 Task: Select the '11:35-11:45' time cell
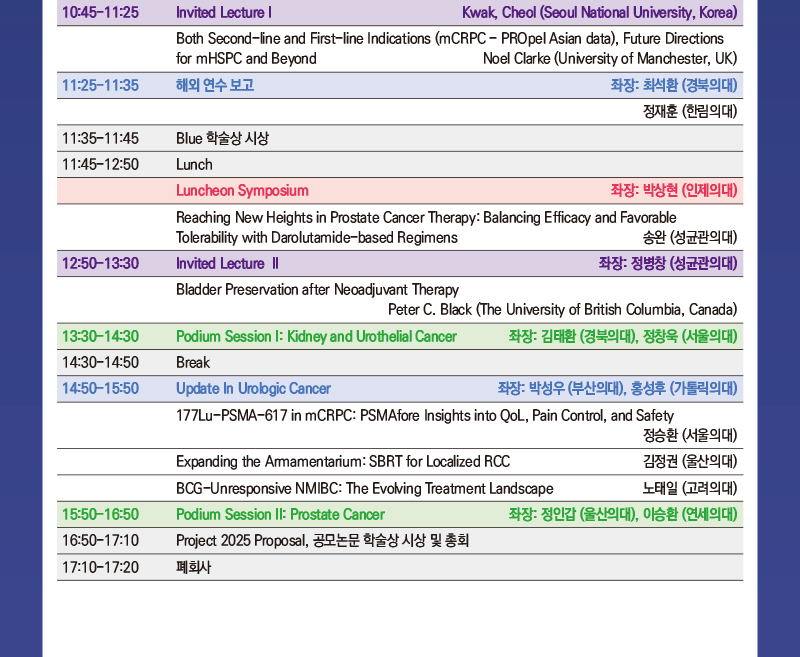100,138
